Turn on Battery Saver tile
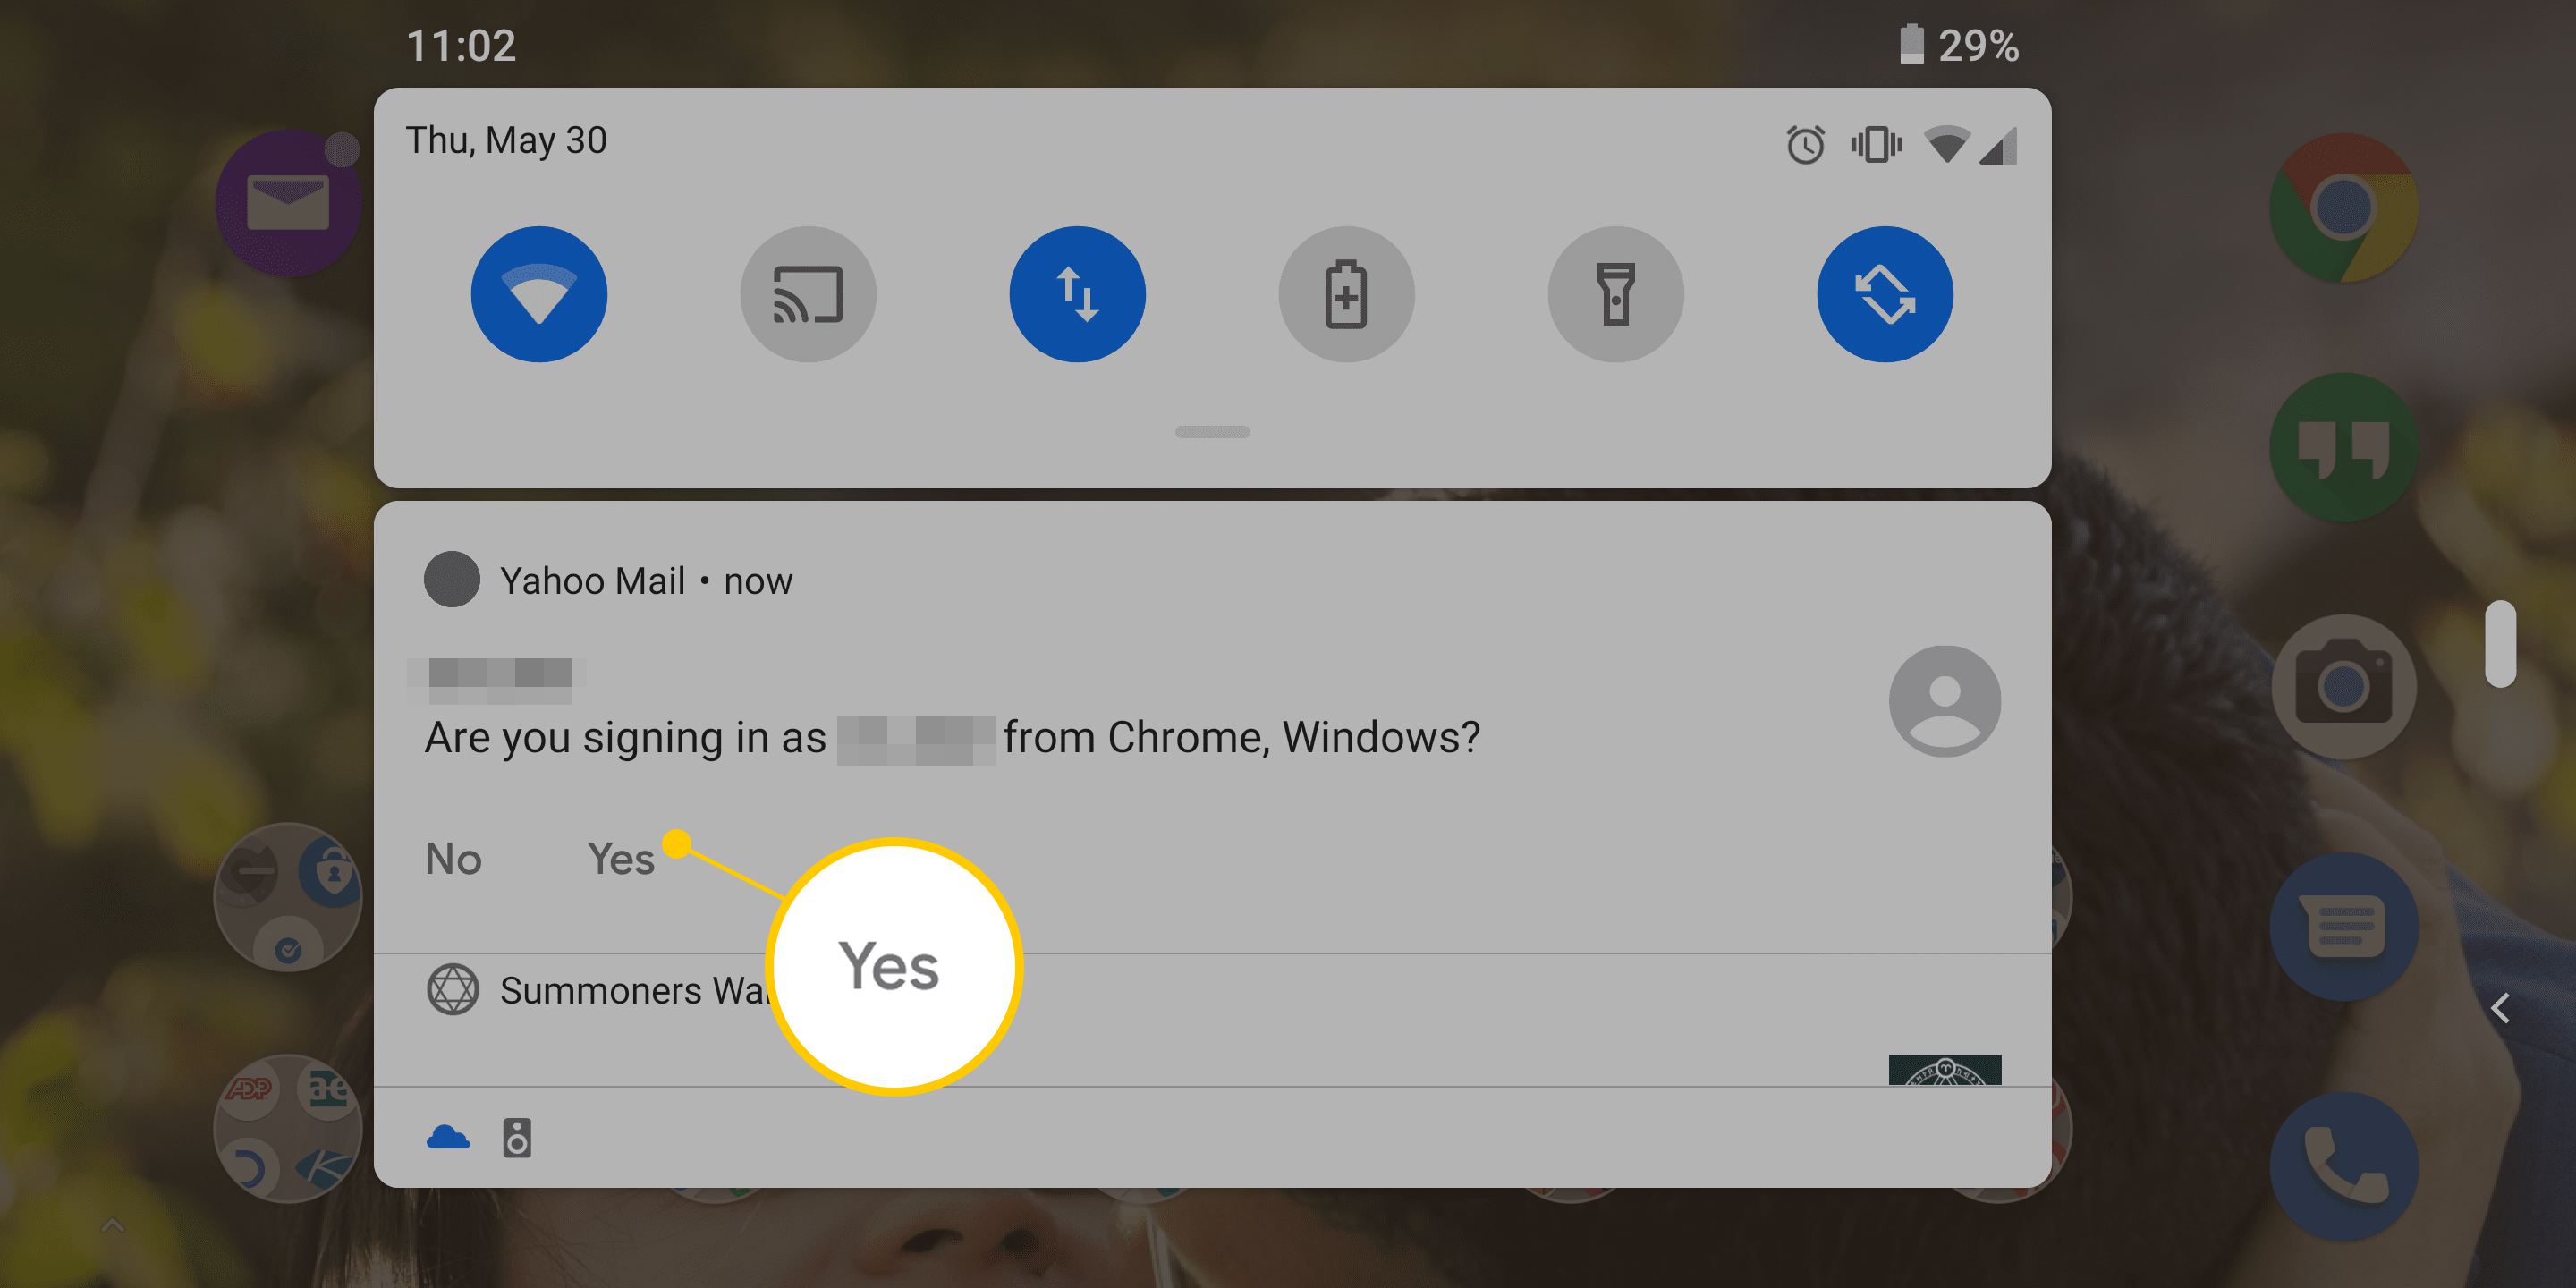Image resolution: width=2576 pixels, height=1288 pixels. tap(1346, 294)
